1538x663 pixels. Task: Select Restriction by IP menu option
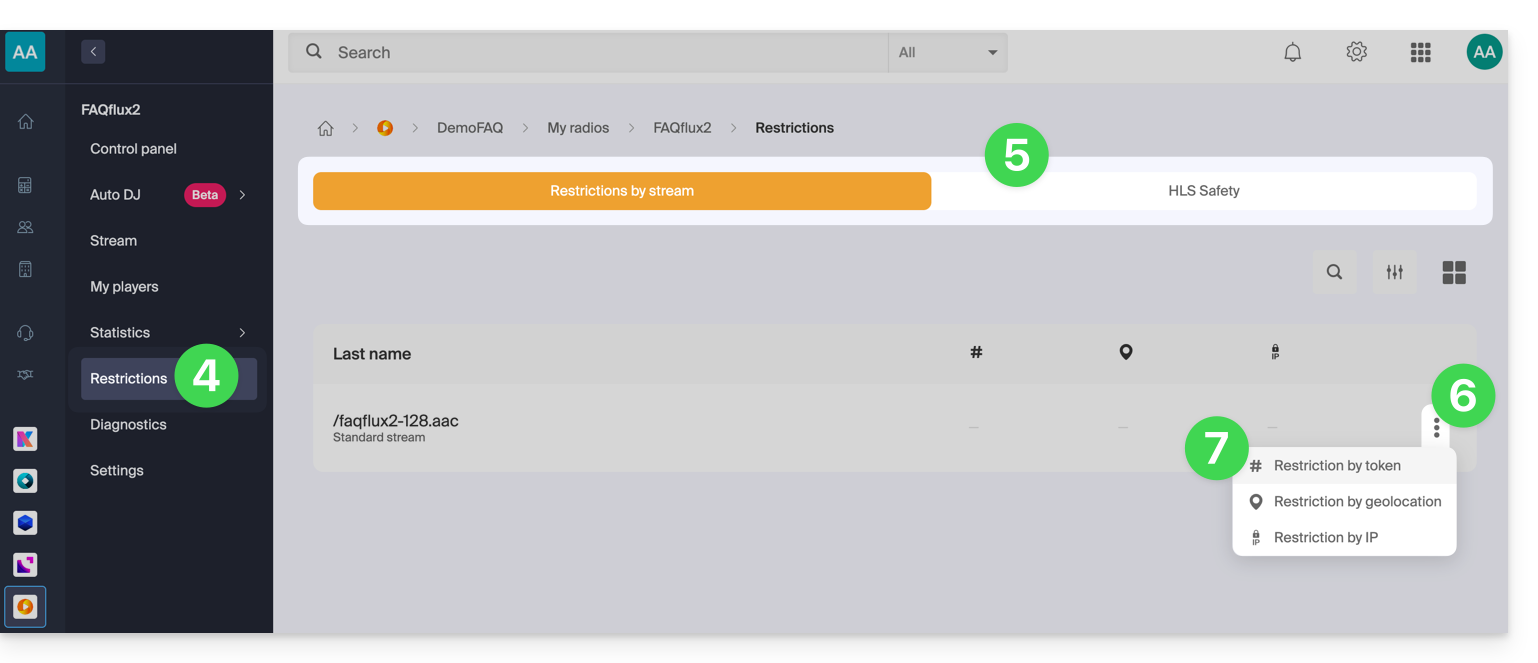coord(1325,538)
